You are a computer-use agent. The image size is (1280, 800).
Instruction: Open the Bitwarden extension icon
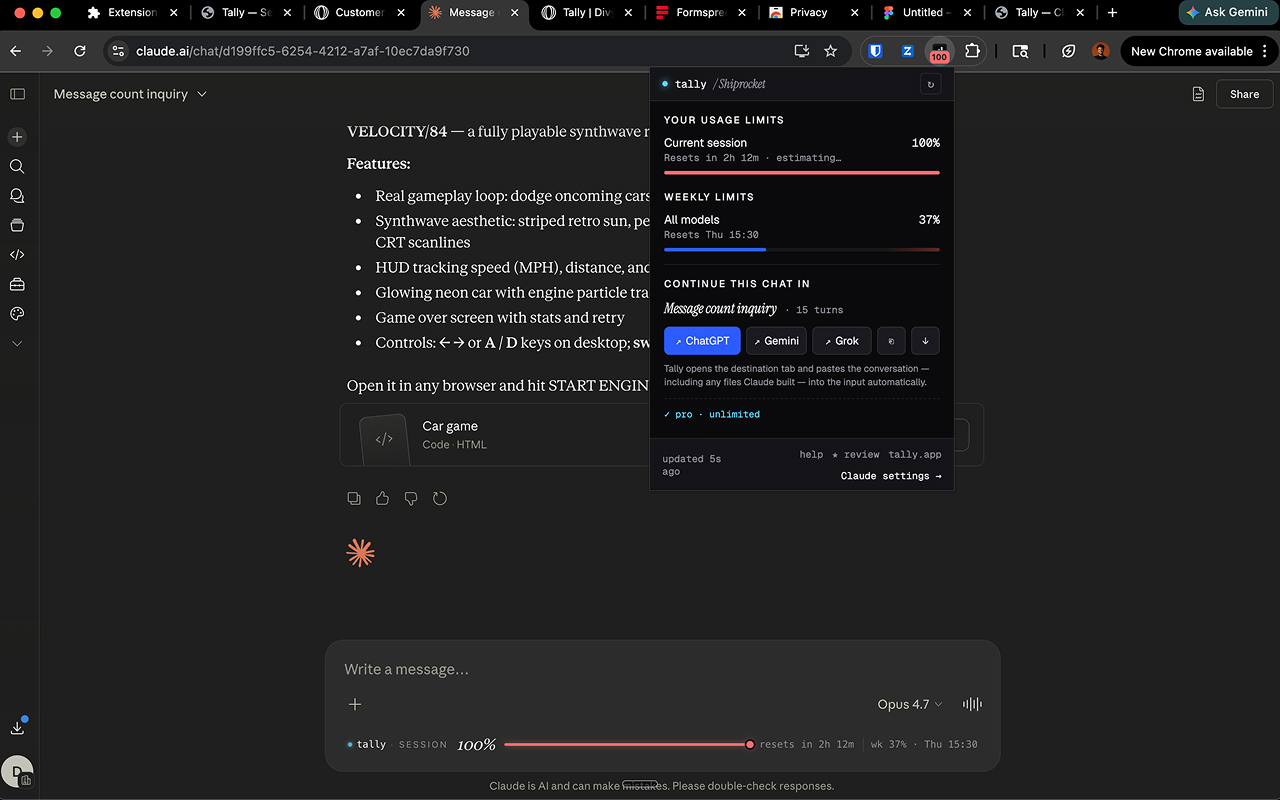tap(875, 51)
